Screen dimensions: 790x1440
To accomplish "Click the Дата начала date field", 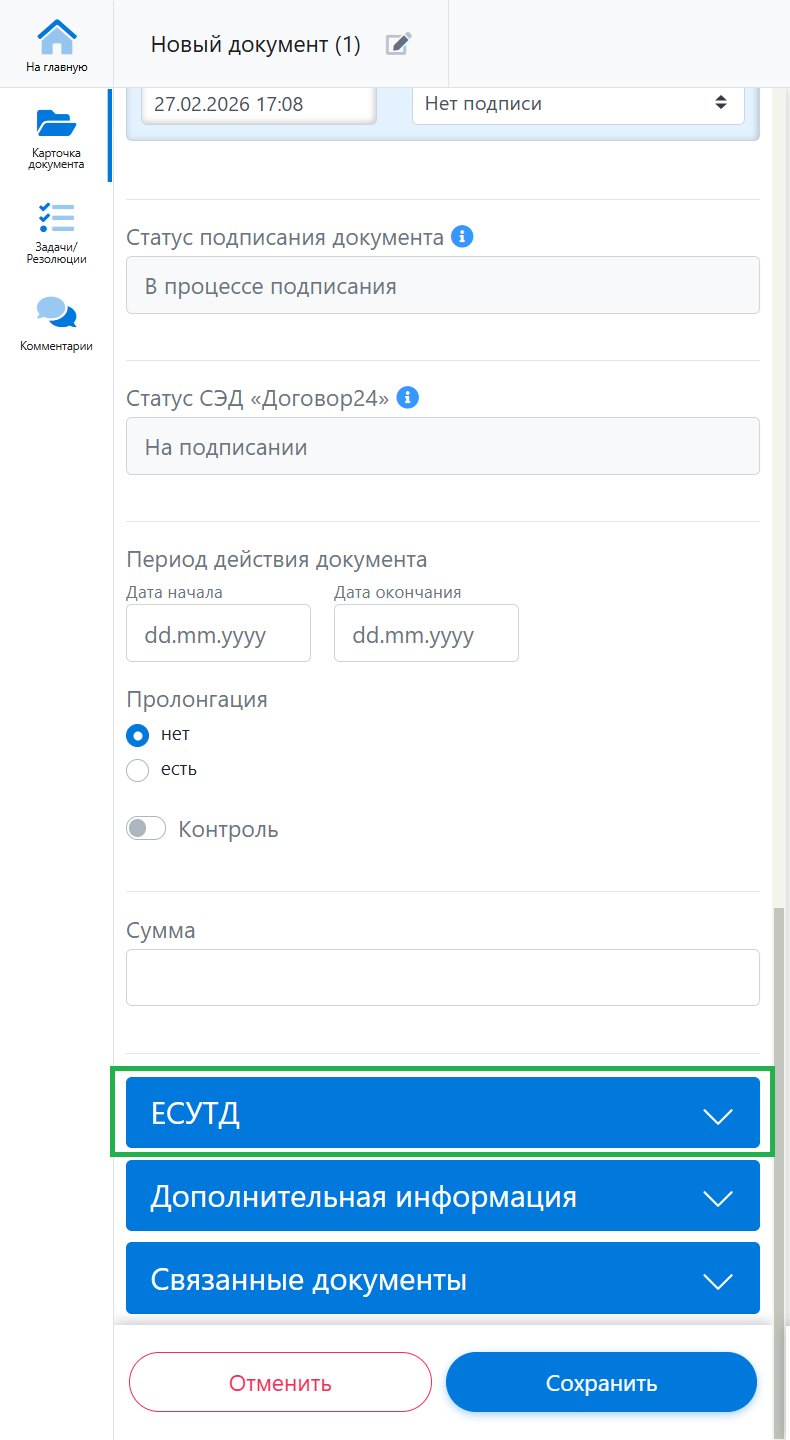I will pyautogui.click(x=218, y=634).
